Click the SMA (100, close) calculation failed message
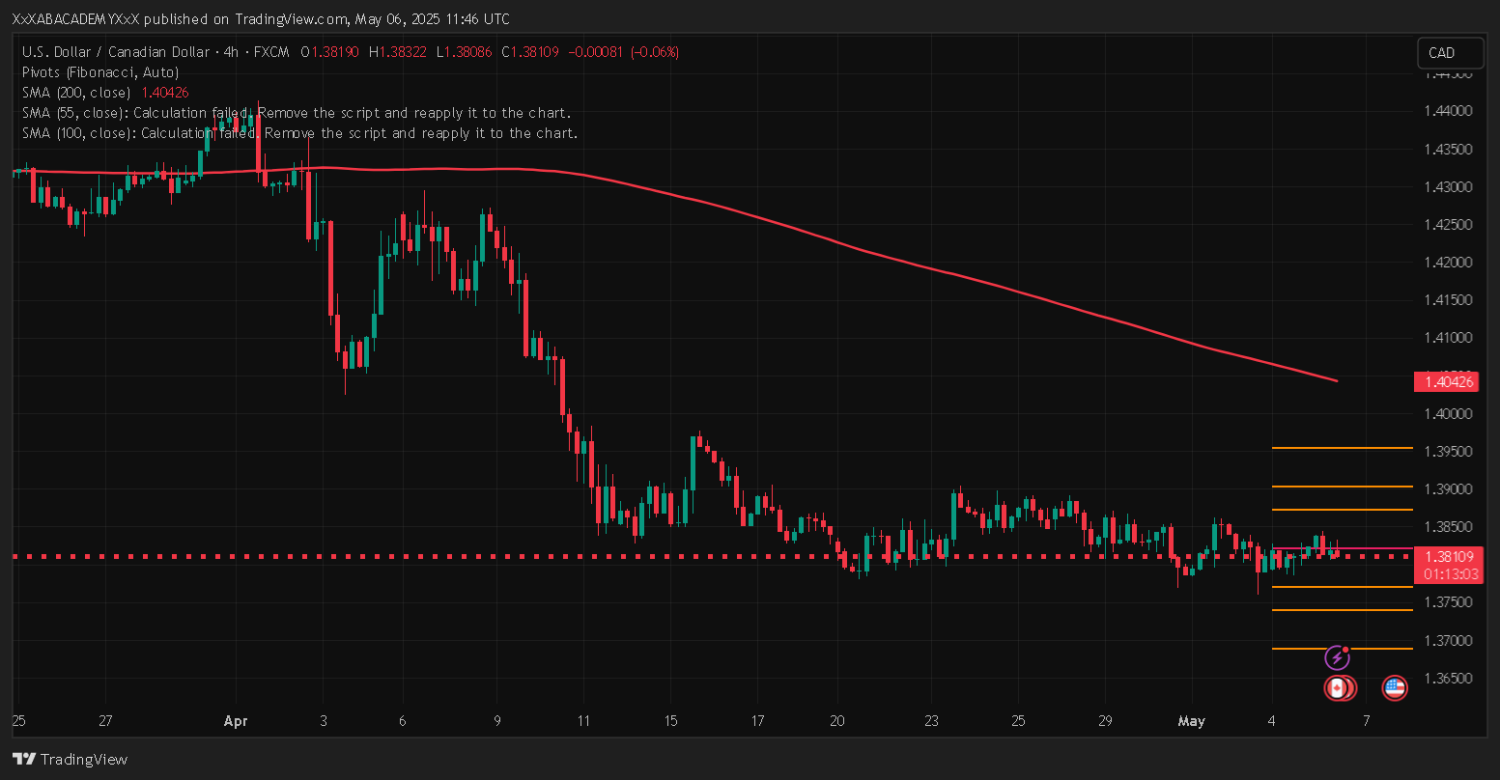Image resolution: width=1500 pixels, height=780 pixels. [x=300, y=132]
